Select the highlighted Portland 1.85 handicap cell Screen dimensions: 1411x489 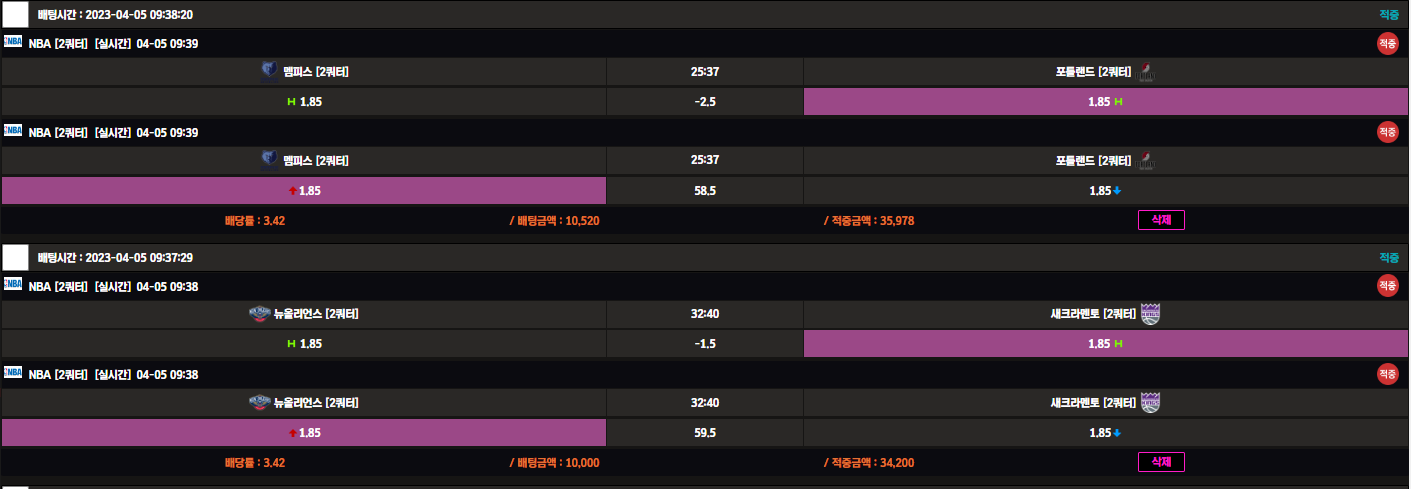click(x=1105, y=102)
